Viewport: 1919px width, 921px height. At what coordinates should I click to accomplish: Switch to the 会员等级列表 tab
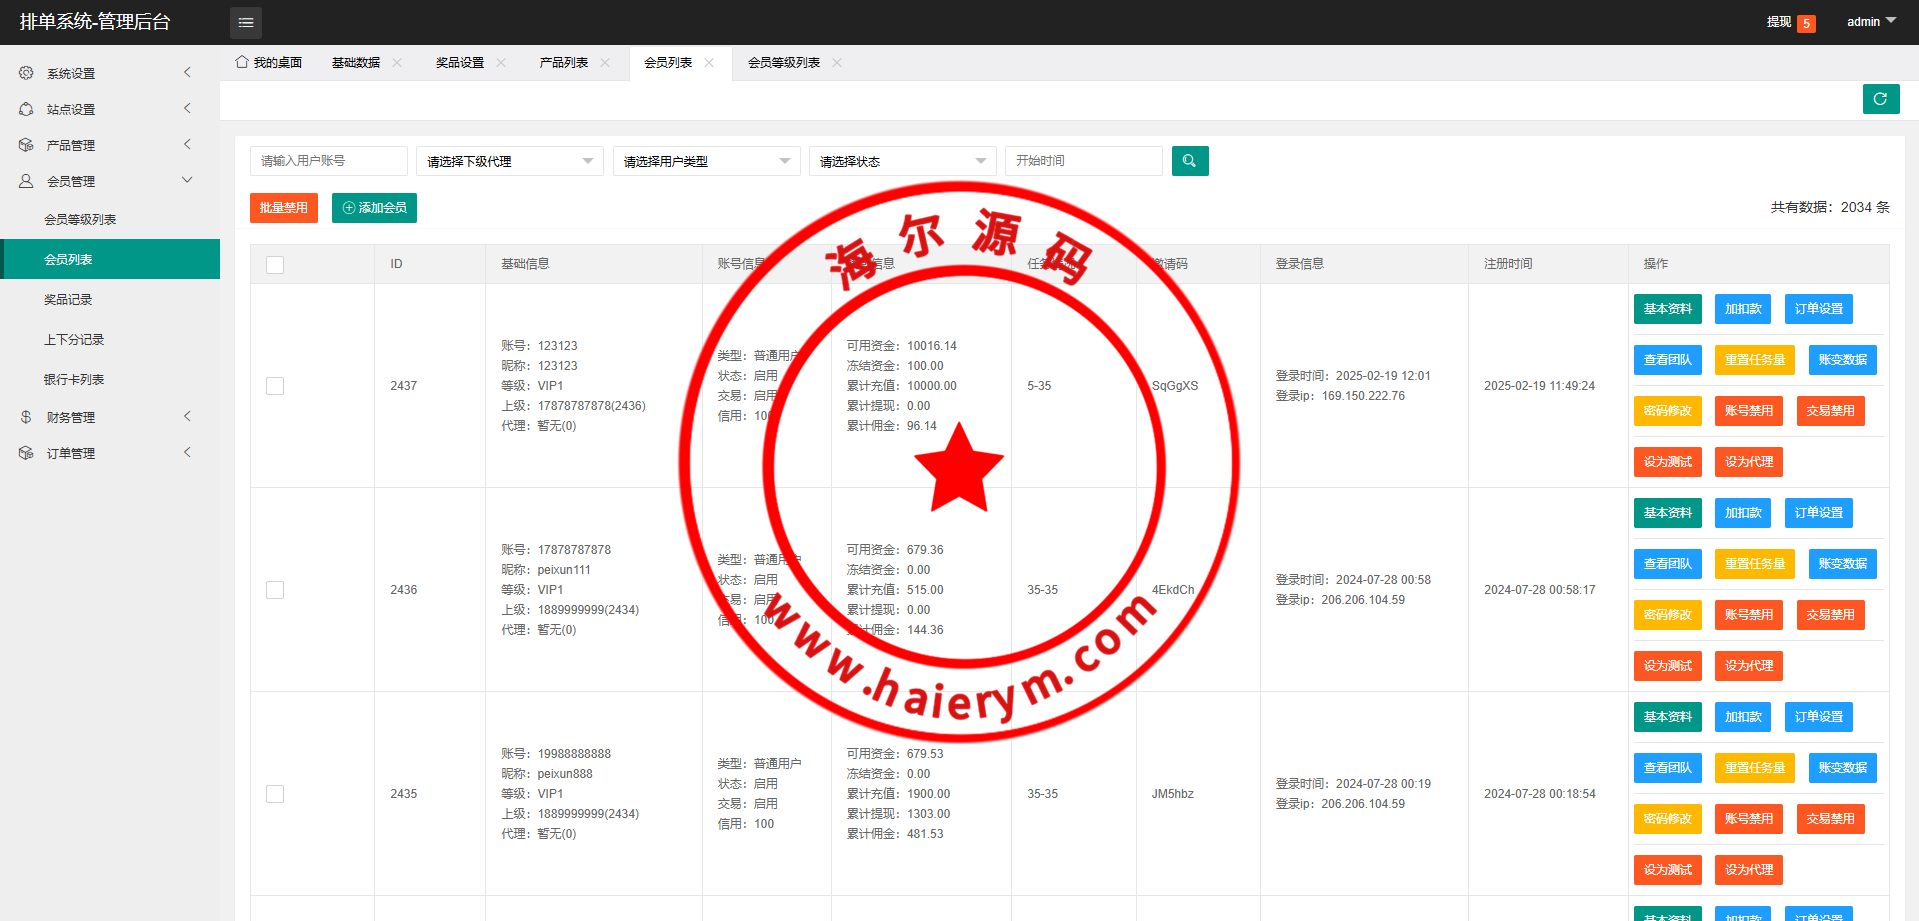[x=783, y=62]
